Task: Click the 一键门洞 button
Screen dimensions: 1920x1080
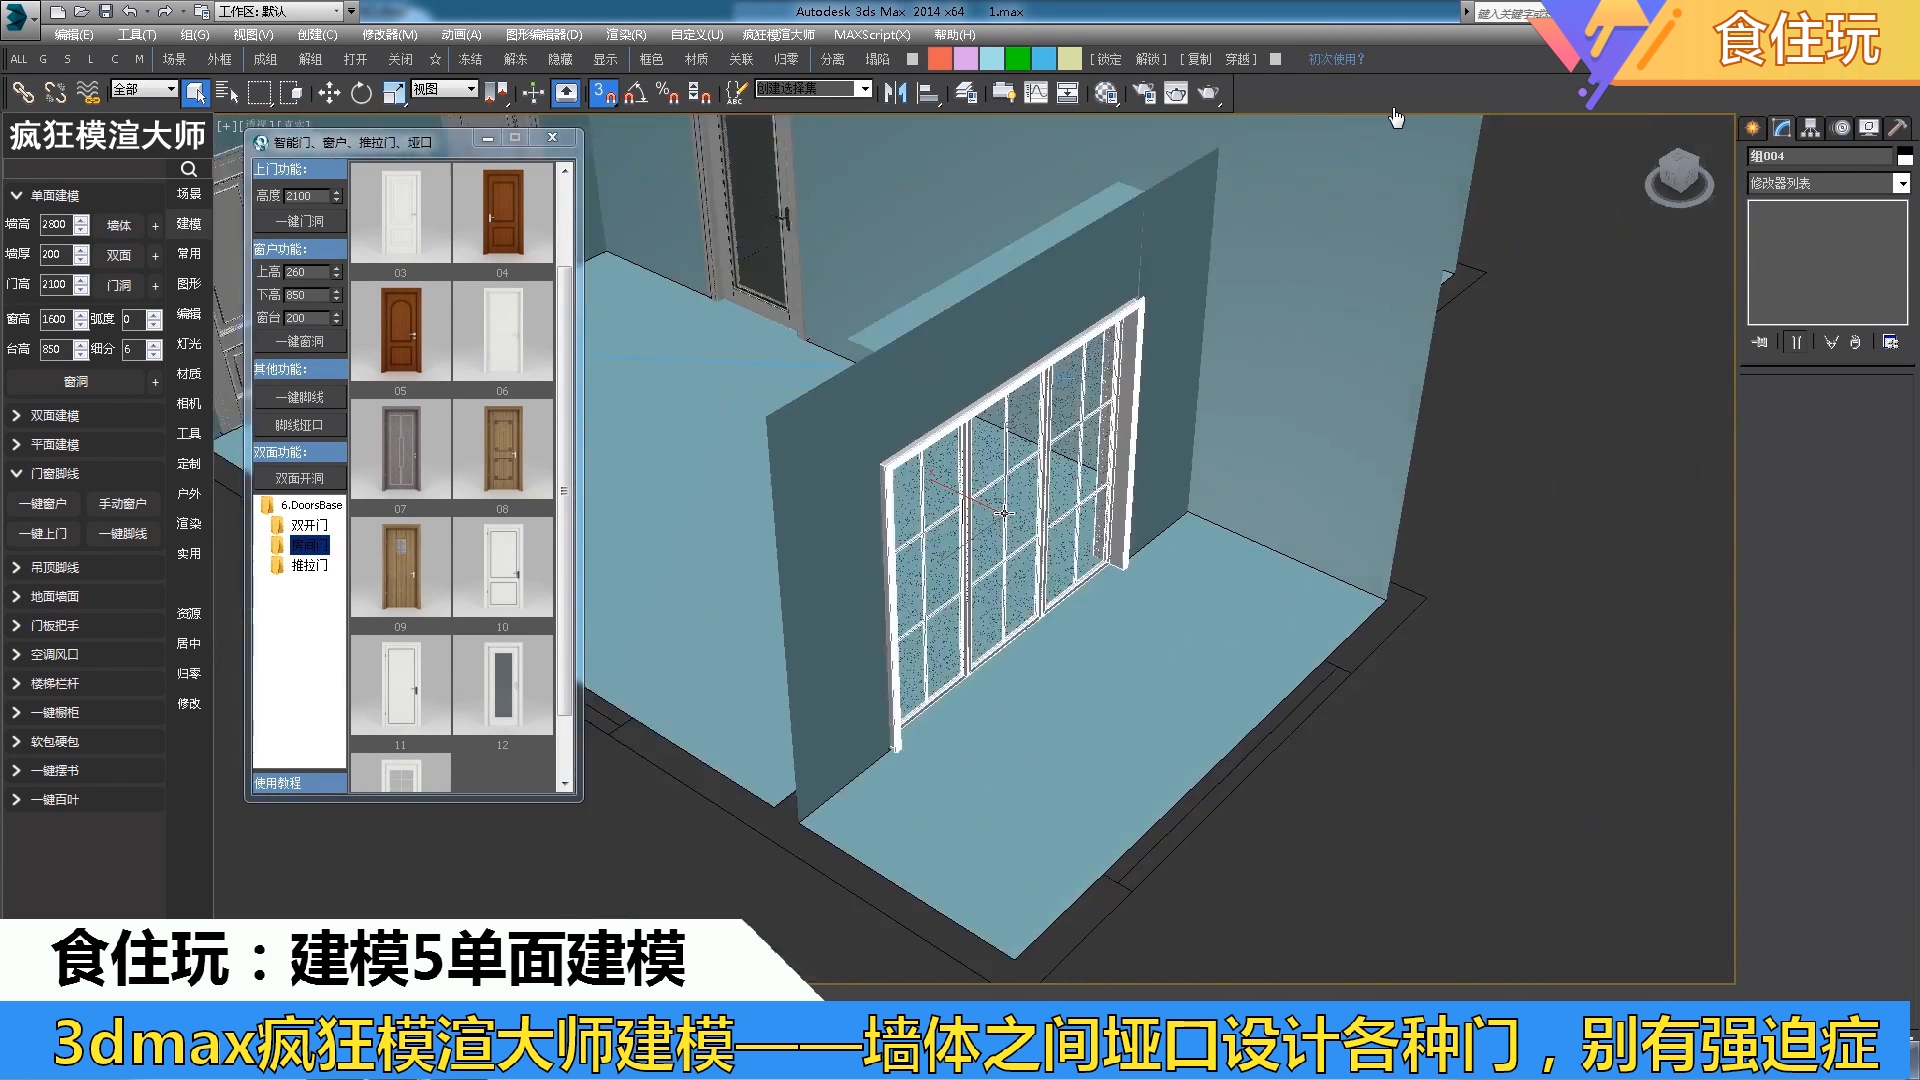Action: click(x=299, y=220)
